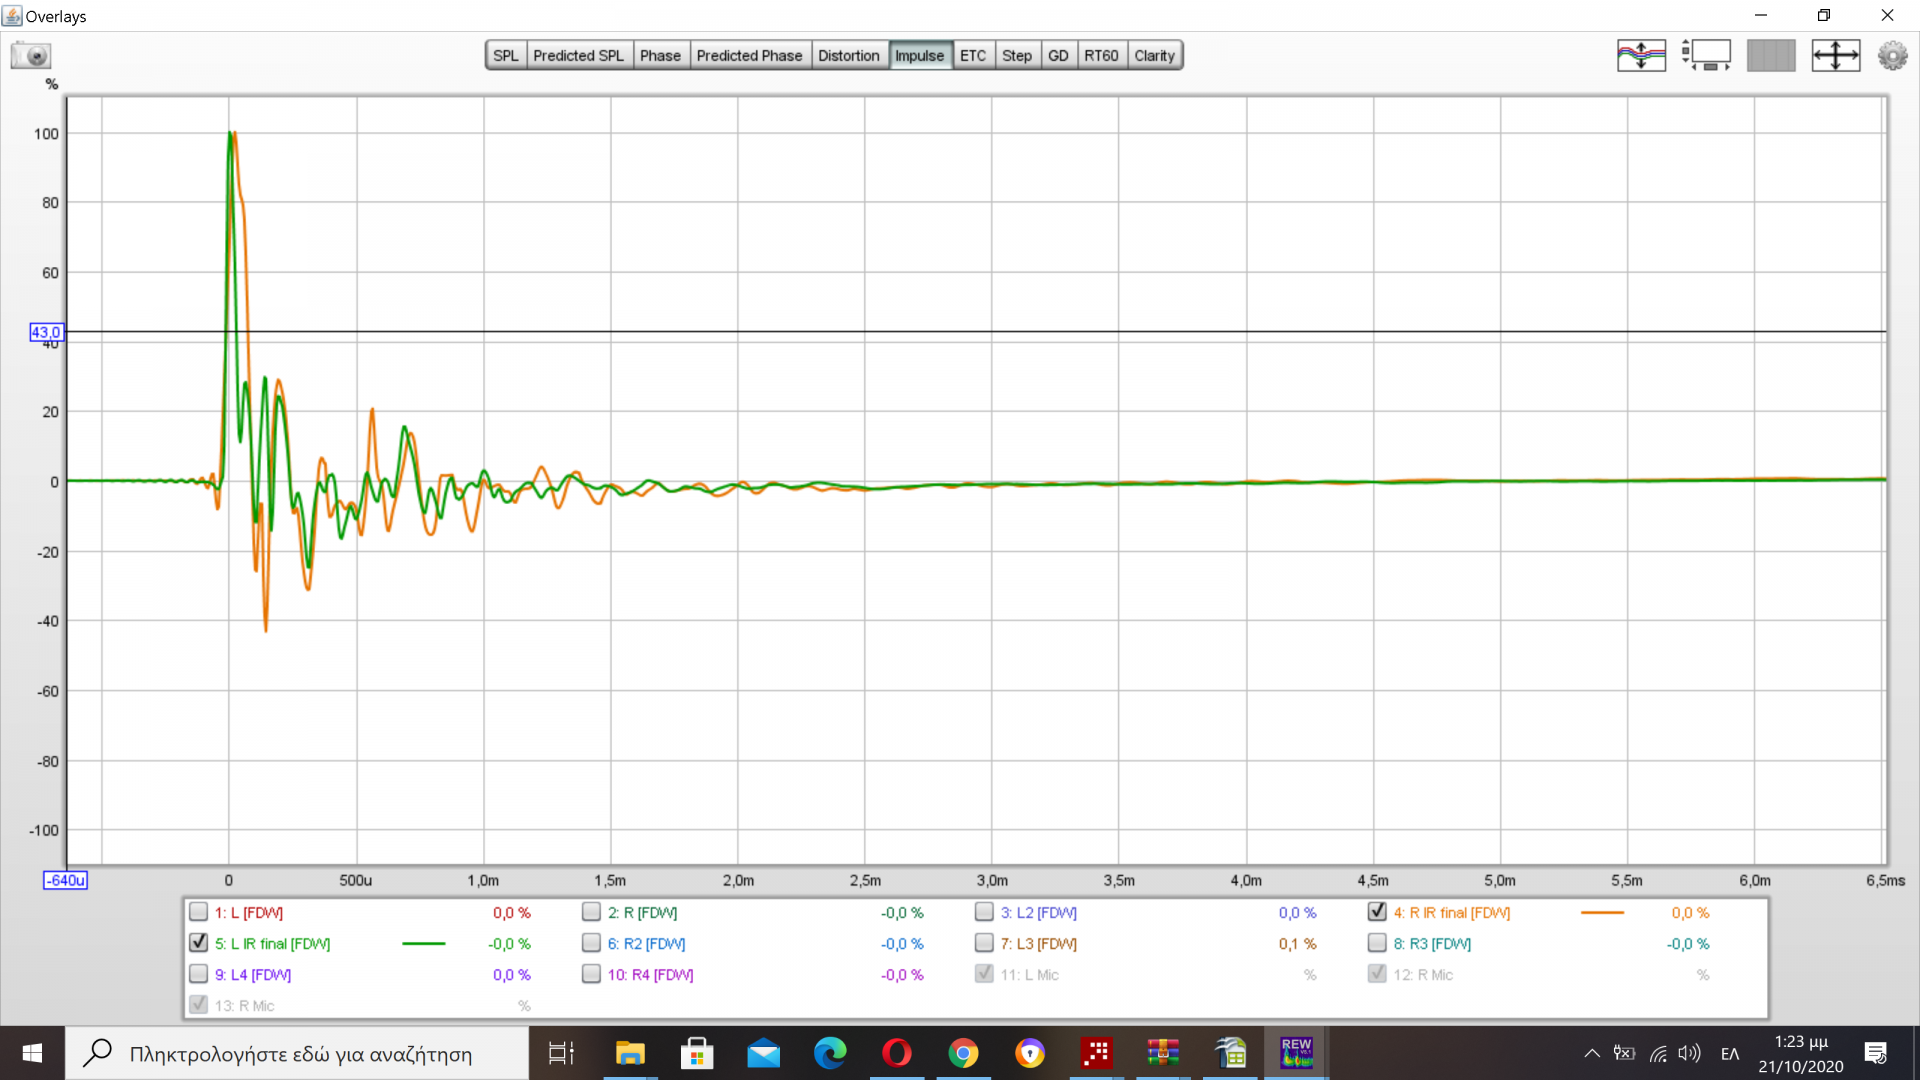The width and height of the screenshot is (1920, 1080).
Task: Expand the system tray hidden icons chevron
Action: [1591, 1053]
